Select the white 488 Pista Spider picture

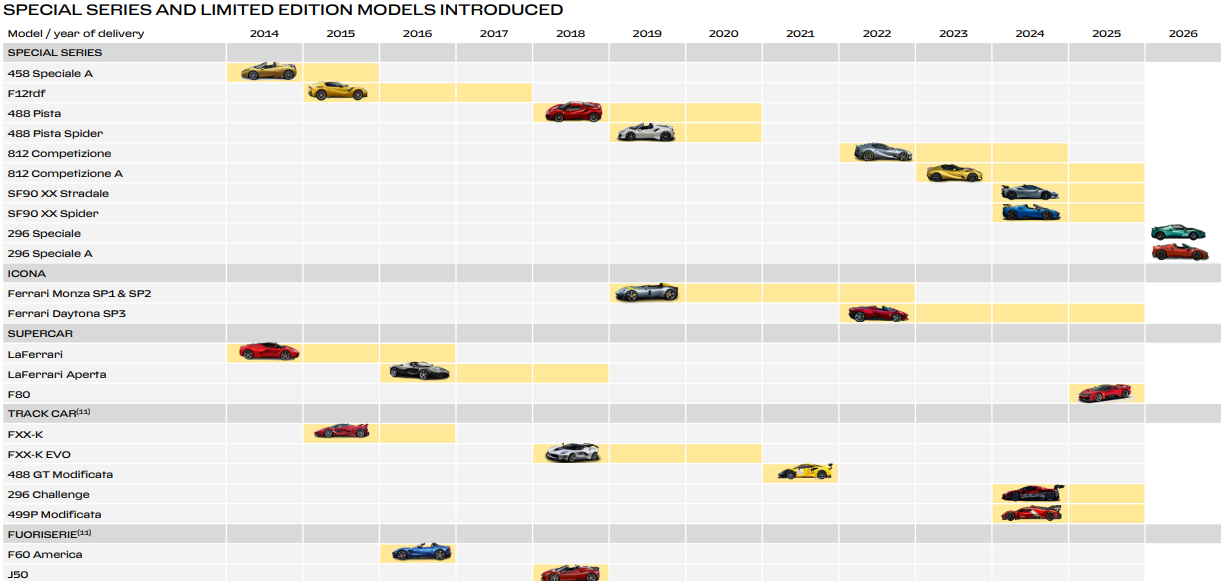tap(646, 132)
